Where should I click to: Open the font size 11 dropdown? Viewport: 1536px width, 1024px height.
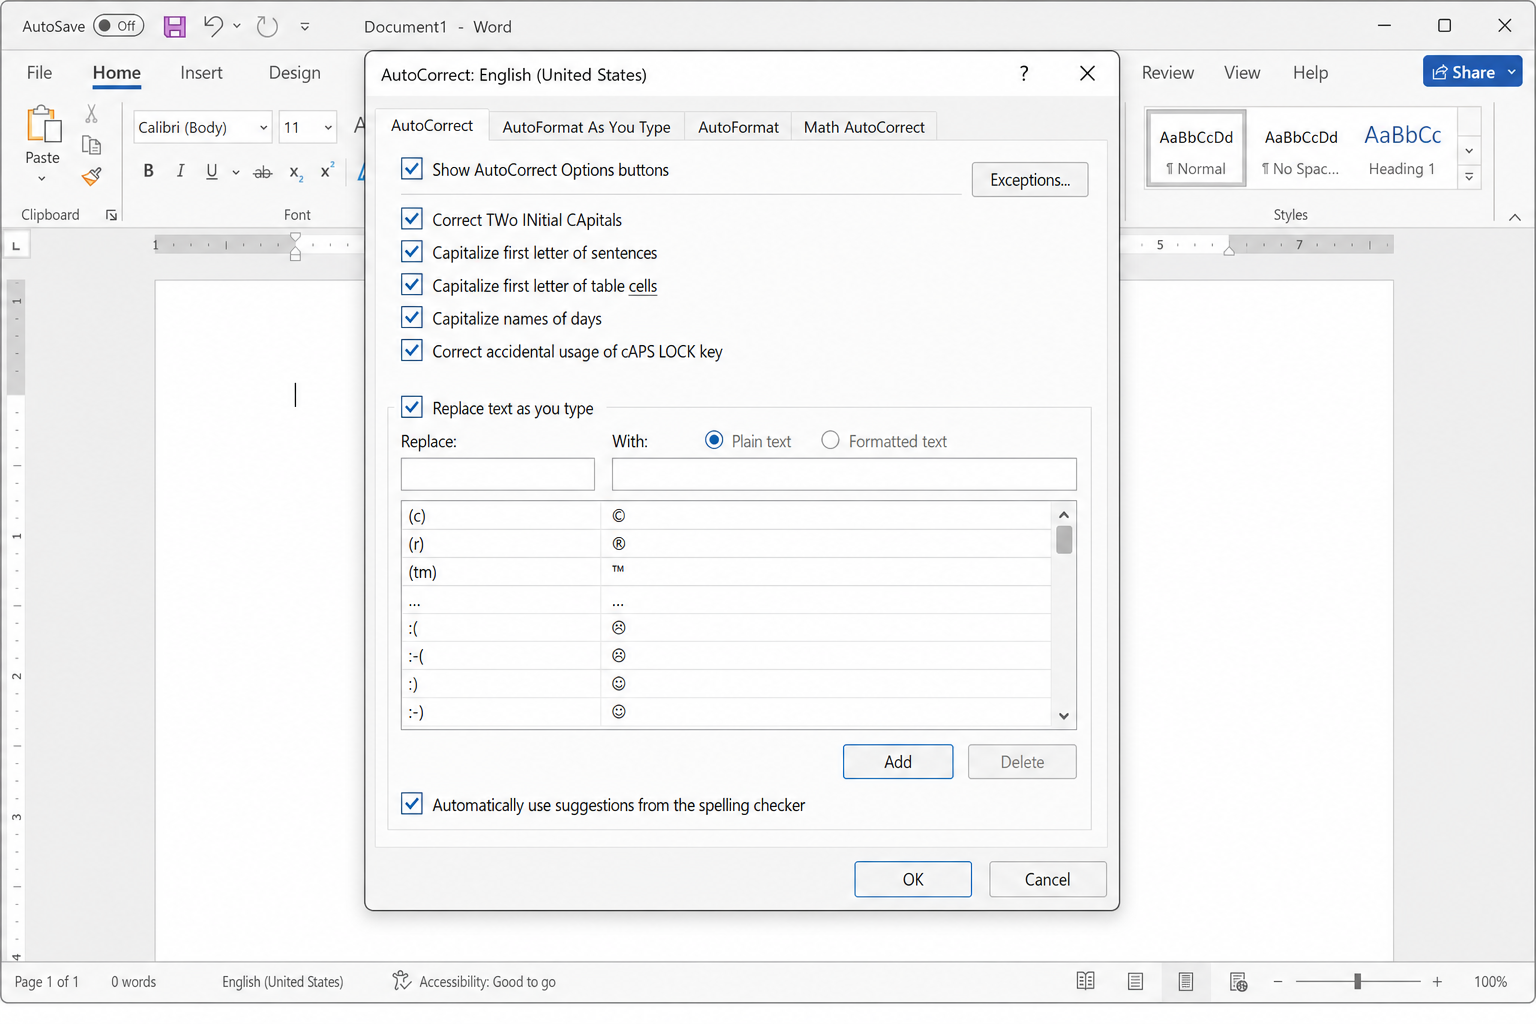point(328,128)
